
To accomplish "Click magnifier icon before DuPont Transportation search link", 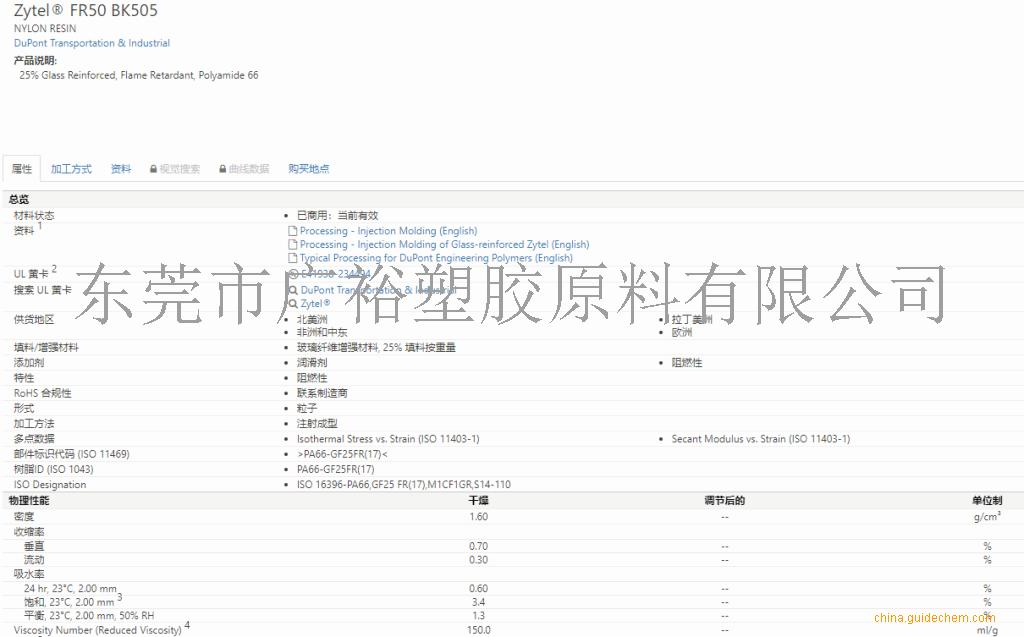I will [x=293, y=289].
